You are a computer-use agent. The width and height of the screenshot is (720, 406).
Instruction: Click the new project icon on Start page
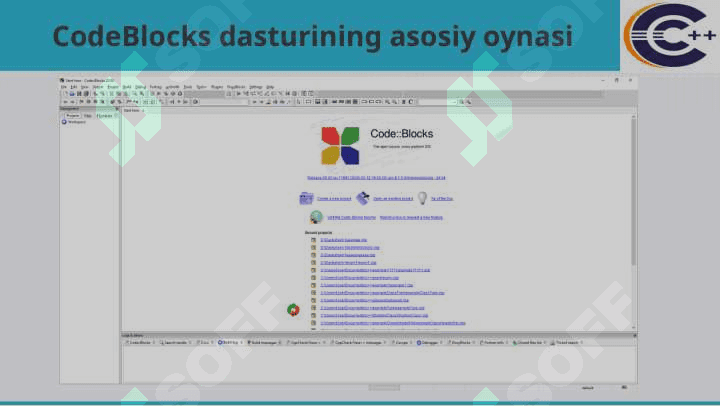[x=306, y=198]
